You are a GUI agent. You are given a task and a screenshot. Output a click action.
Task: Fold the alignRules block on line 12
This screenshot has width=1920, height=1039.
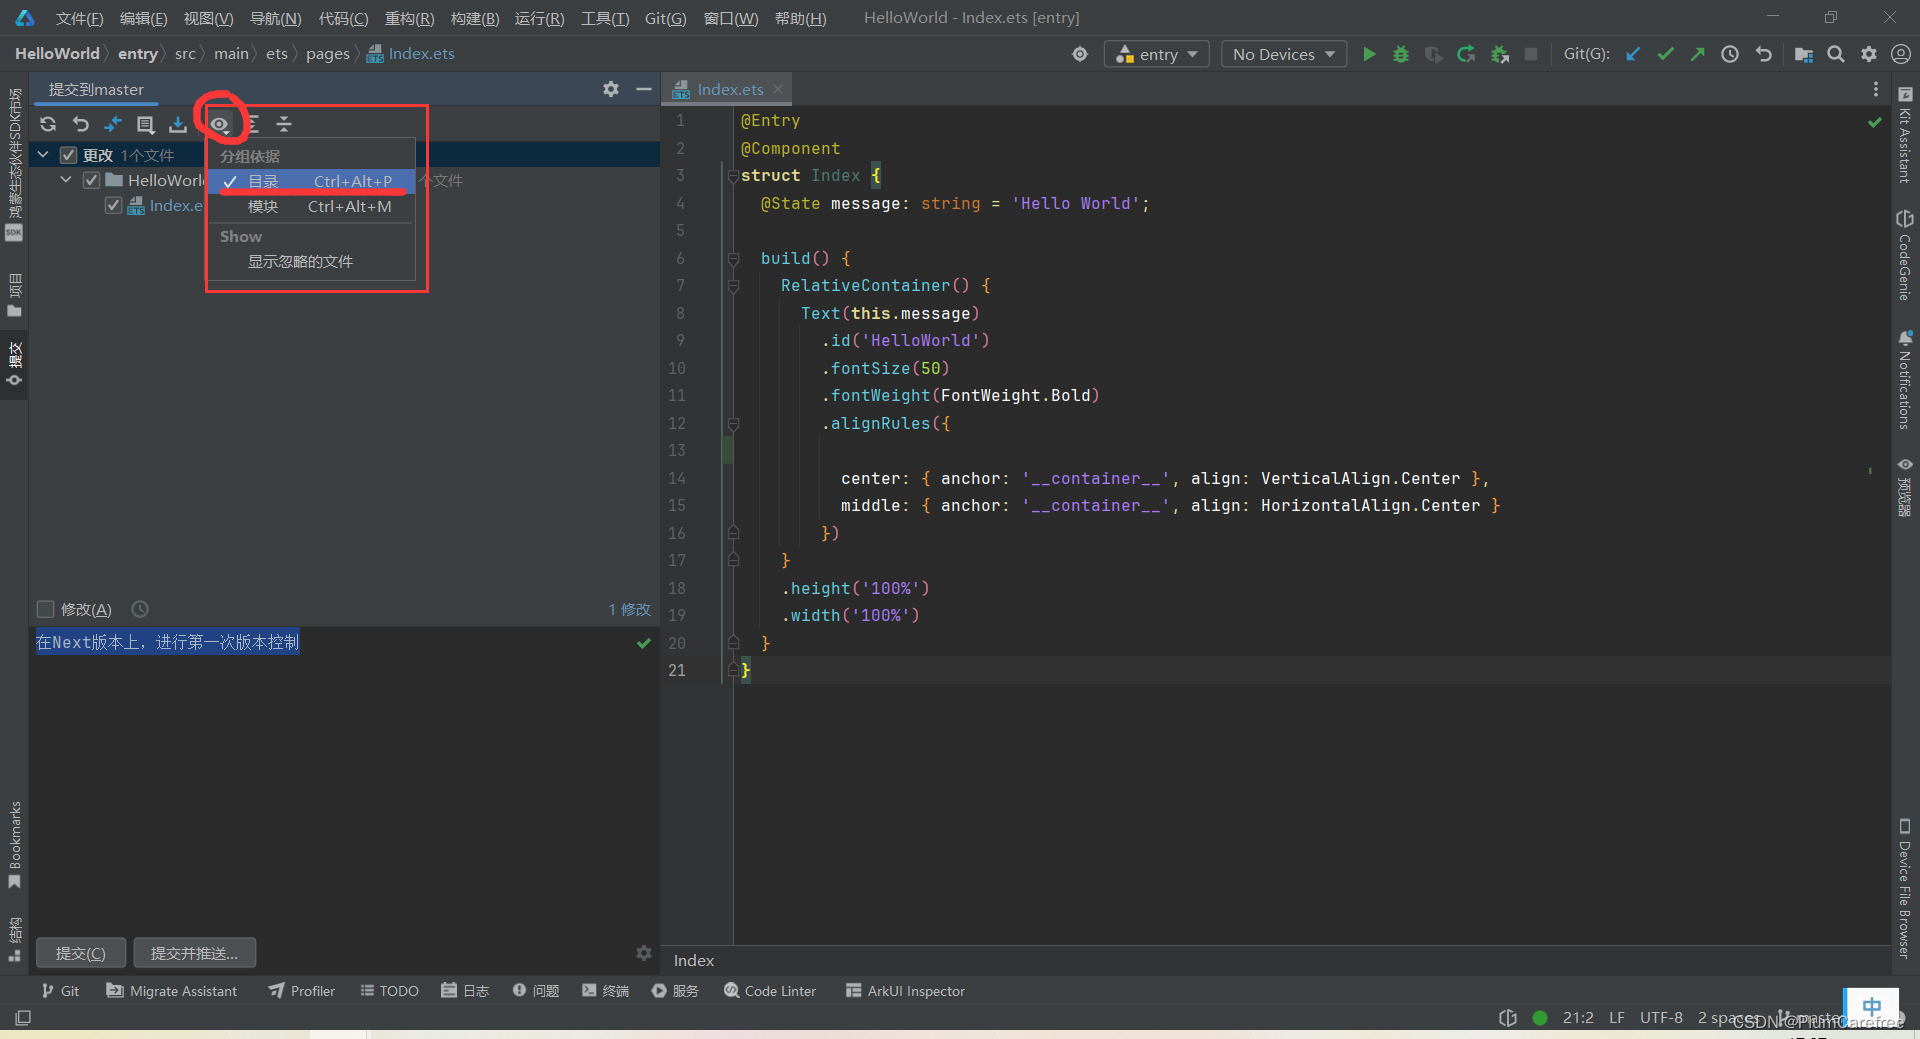733,424
